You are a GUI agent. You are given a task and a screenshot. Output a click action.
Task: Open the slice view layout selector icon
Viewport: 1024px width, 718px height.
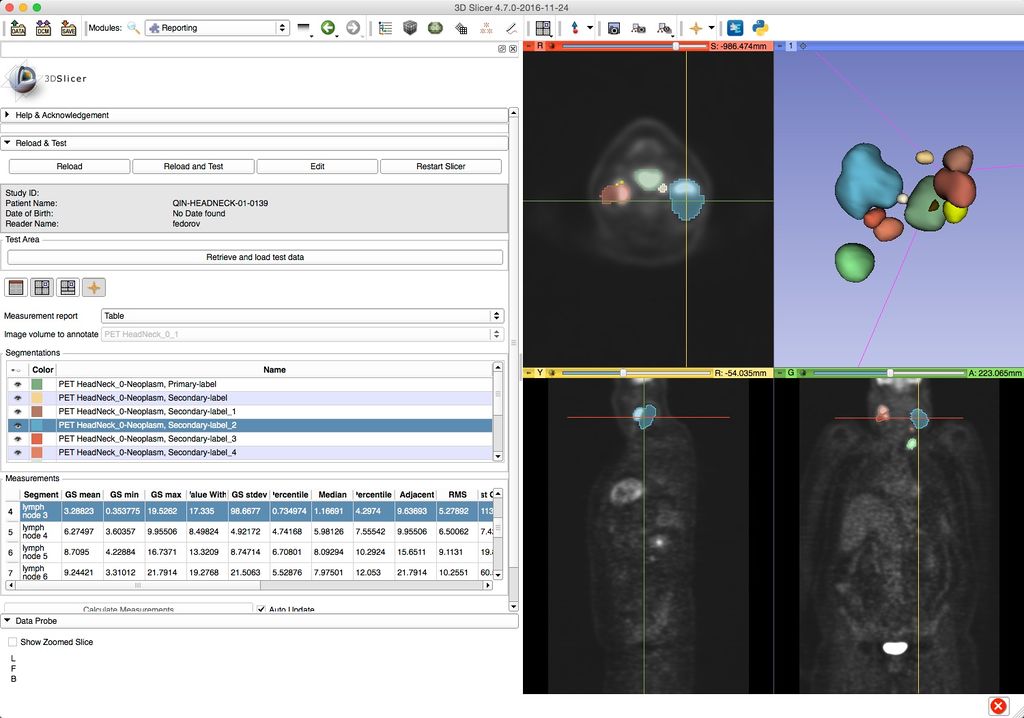click(542, 28)
